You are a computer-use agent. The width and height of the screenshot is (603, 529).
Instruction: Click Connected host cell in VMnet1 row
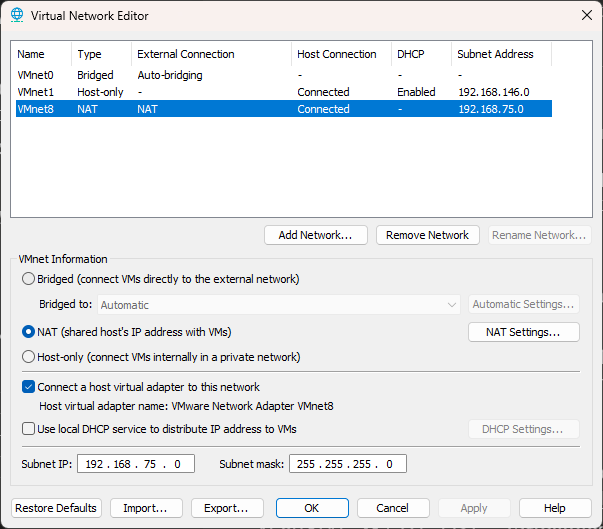coord(323,92)
